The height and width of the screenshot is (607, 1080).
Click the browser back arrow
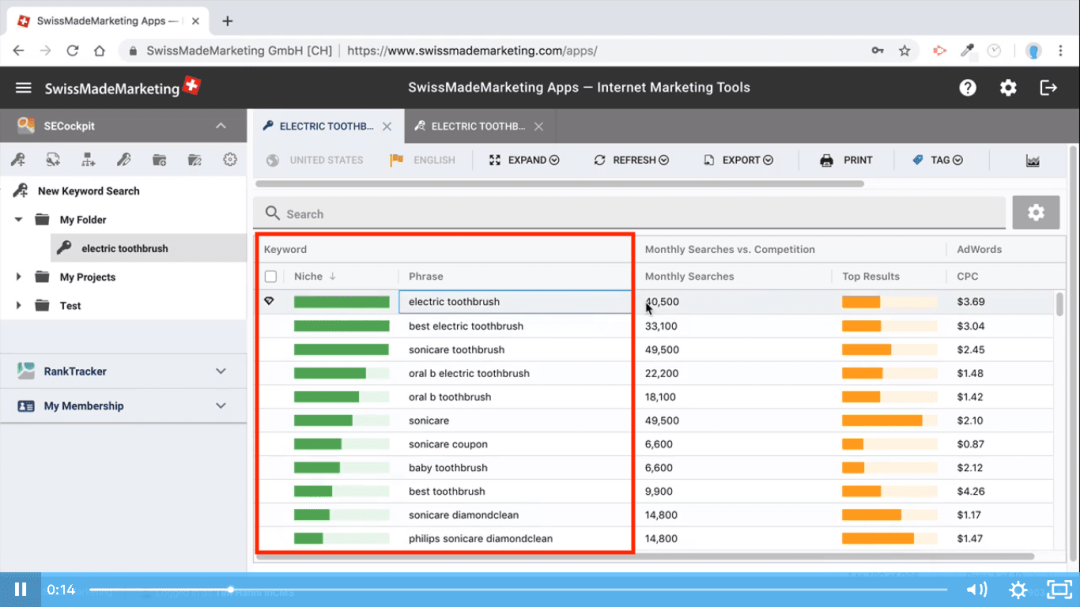(x=19, y=50)
